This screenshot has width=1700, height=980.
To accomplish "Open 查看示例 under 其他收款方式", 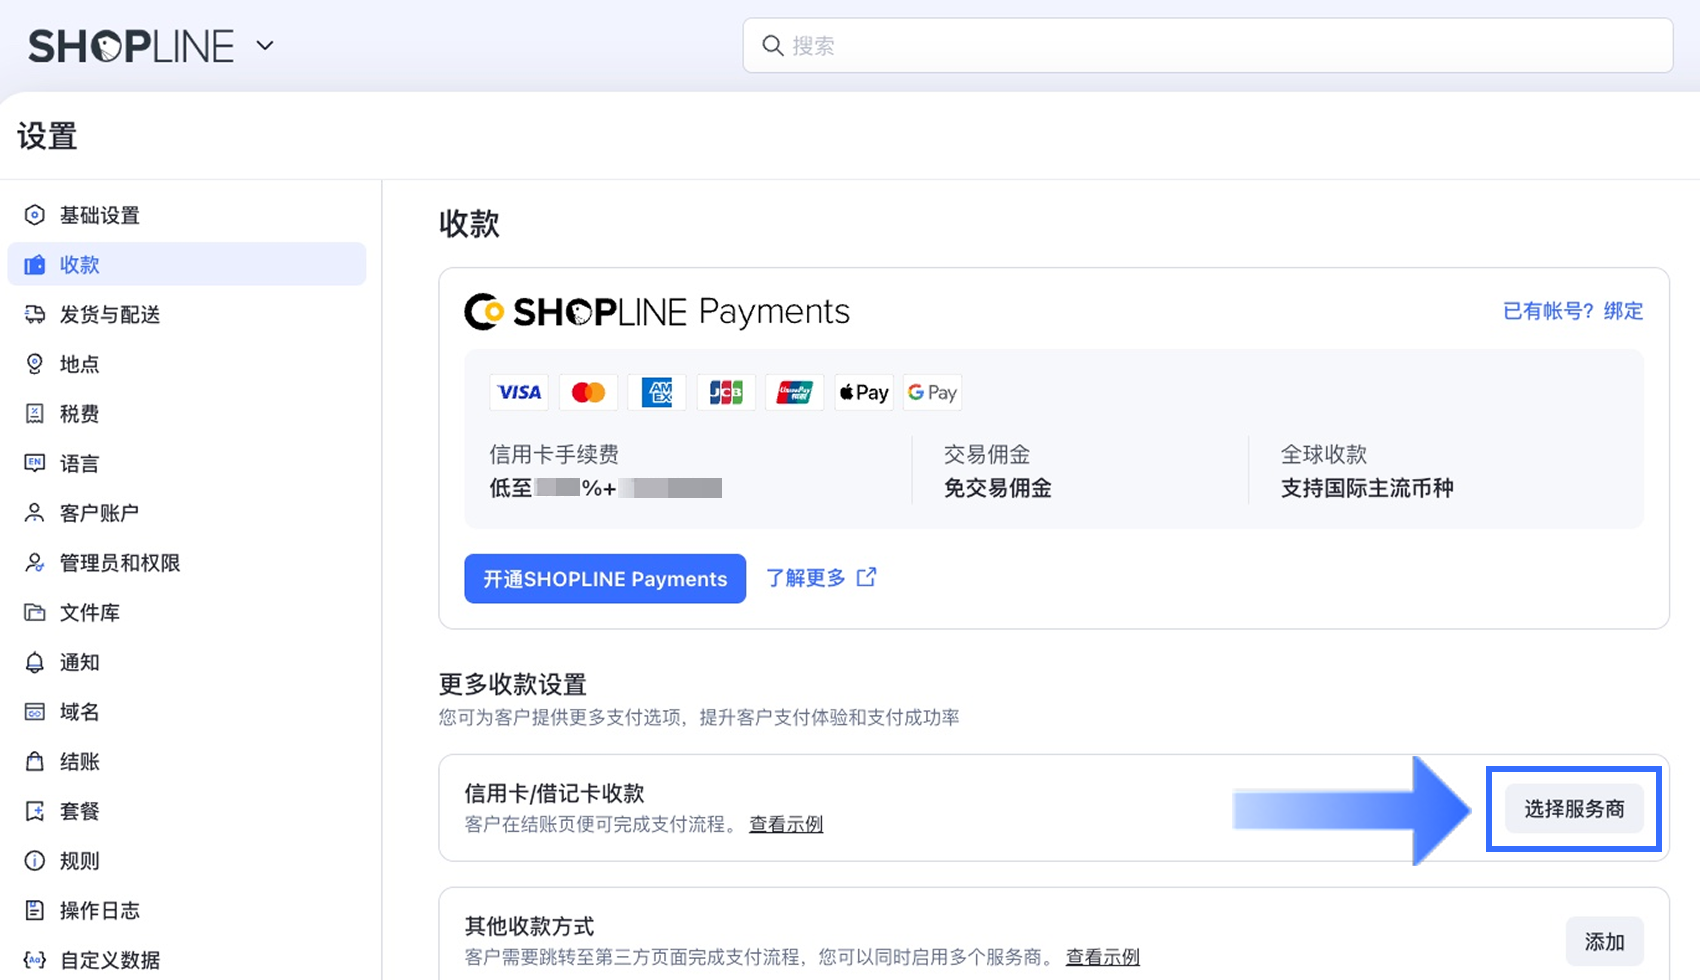I will 1102,957.
